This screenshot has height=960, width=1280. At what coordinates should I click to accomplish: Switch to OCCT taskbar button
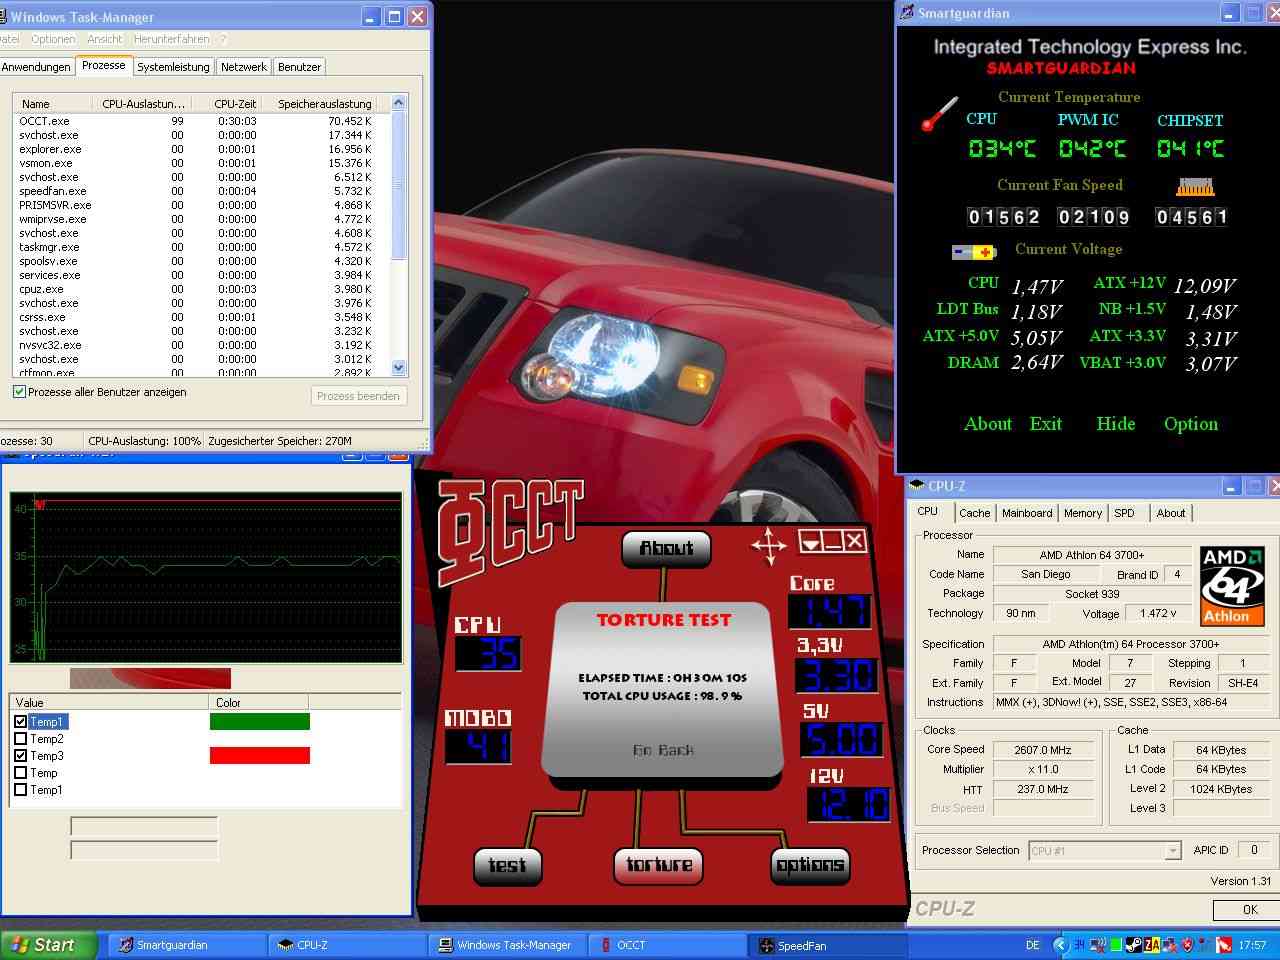coord(666,945)
